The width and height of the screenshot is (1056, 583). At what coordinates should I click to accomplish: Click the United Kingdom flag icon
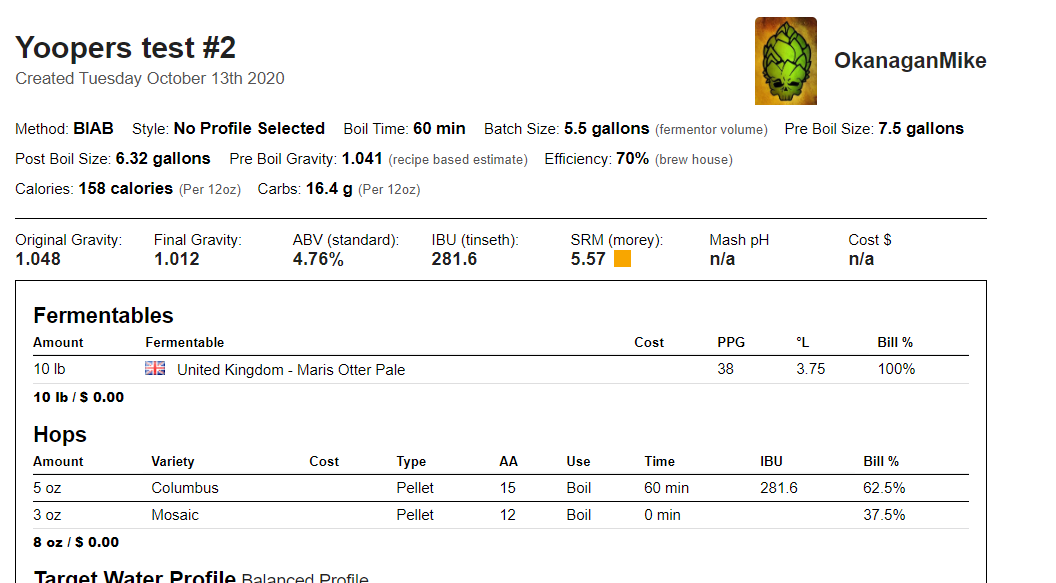pyautogui.click(x=155, y=368)
